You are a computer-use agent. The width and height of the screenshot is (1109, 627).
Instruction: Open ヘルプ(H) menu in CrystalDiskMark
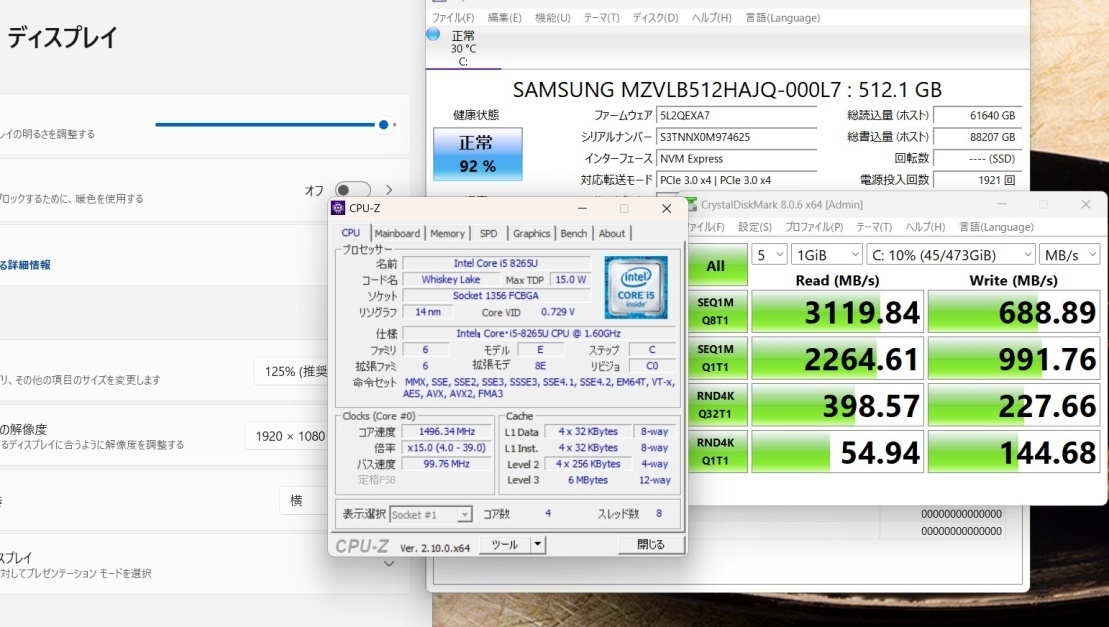tap(925, 227)
